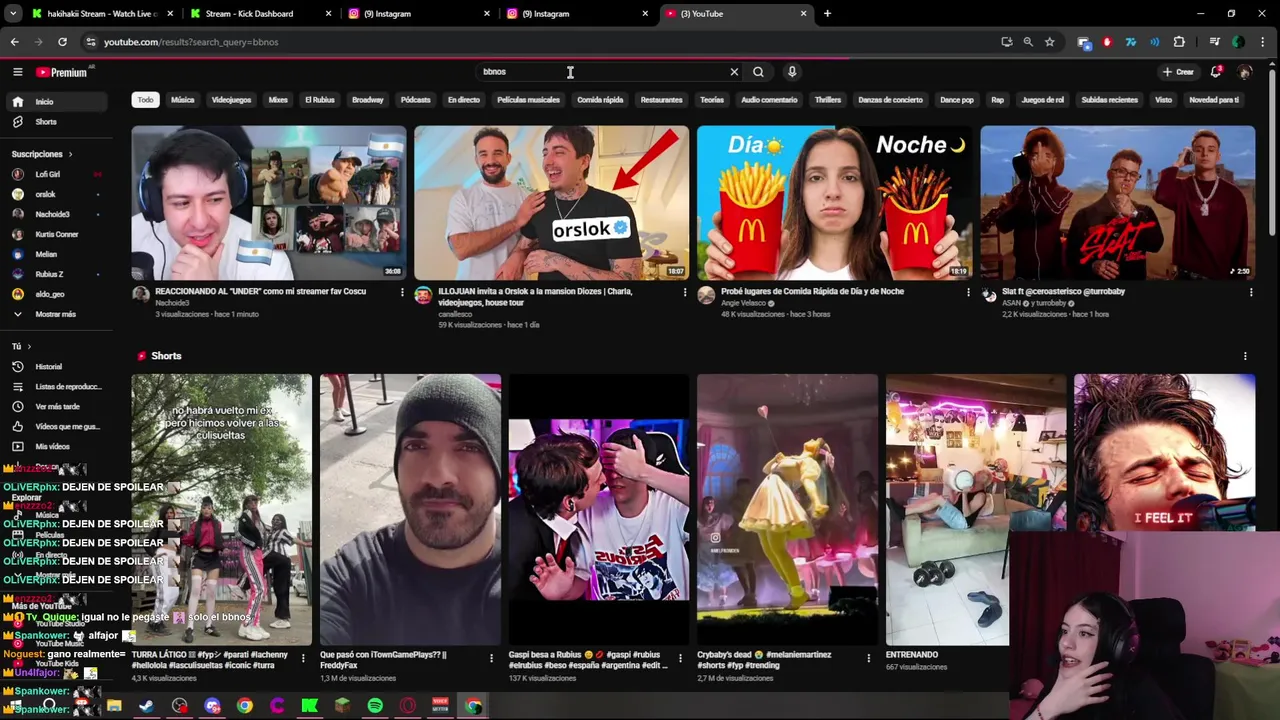The height and width of the screenshot is (720, 1280).
Task: Open video REACCIONANDO AL UNDER title
Action: (261, 291)
